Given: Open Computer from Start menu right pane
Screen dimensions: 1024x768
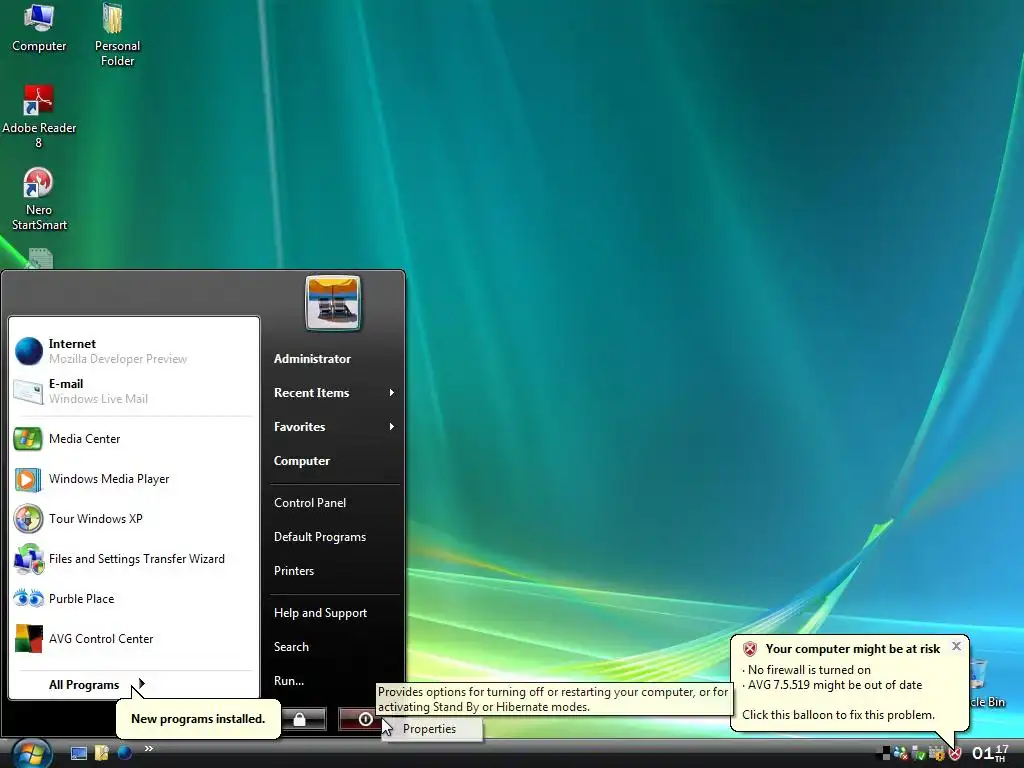Looking at the screenshot, I should coord(334,460).
